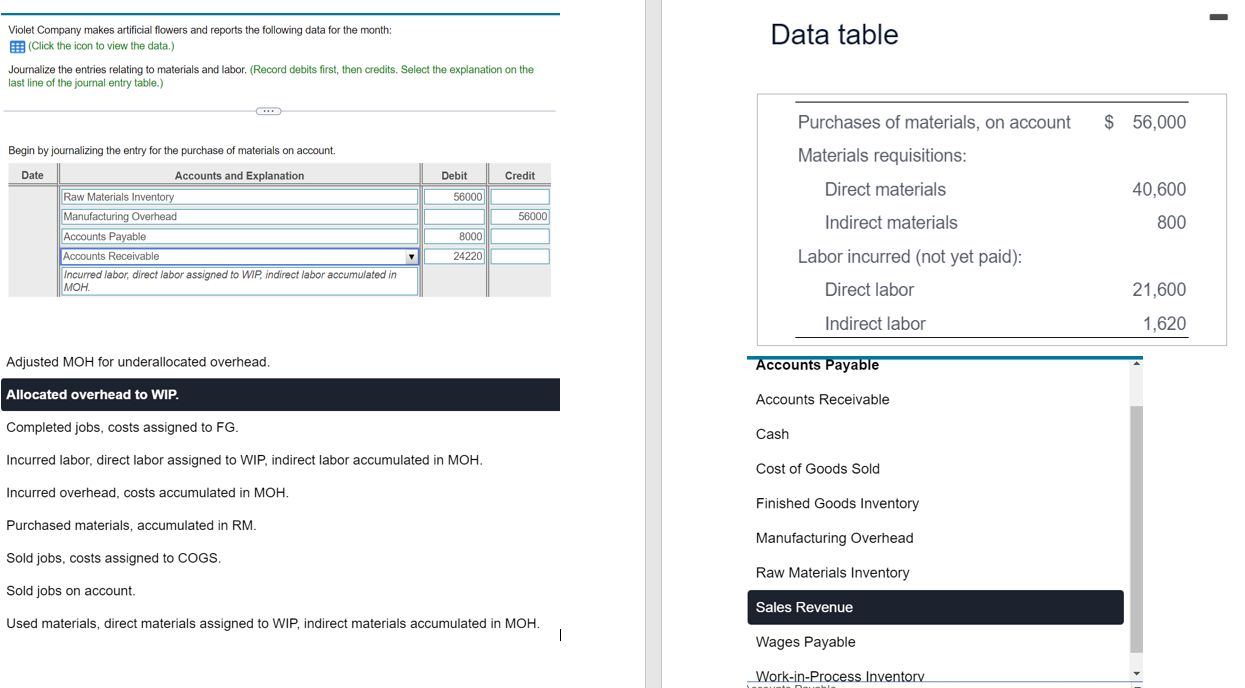Open the data table icon

17,47
